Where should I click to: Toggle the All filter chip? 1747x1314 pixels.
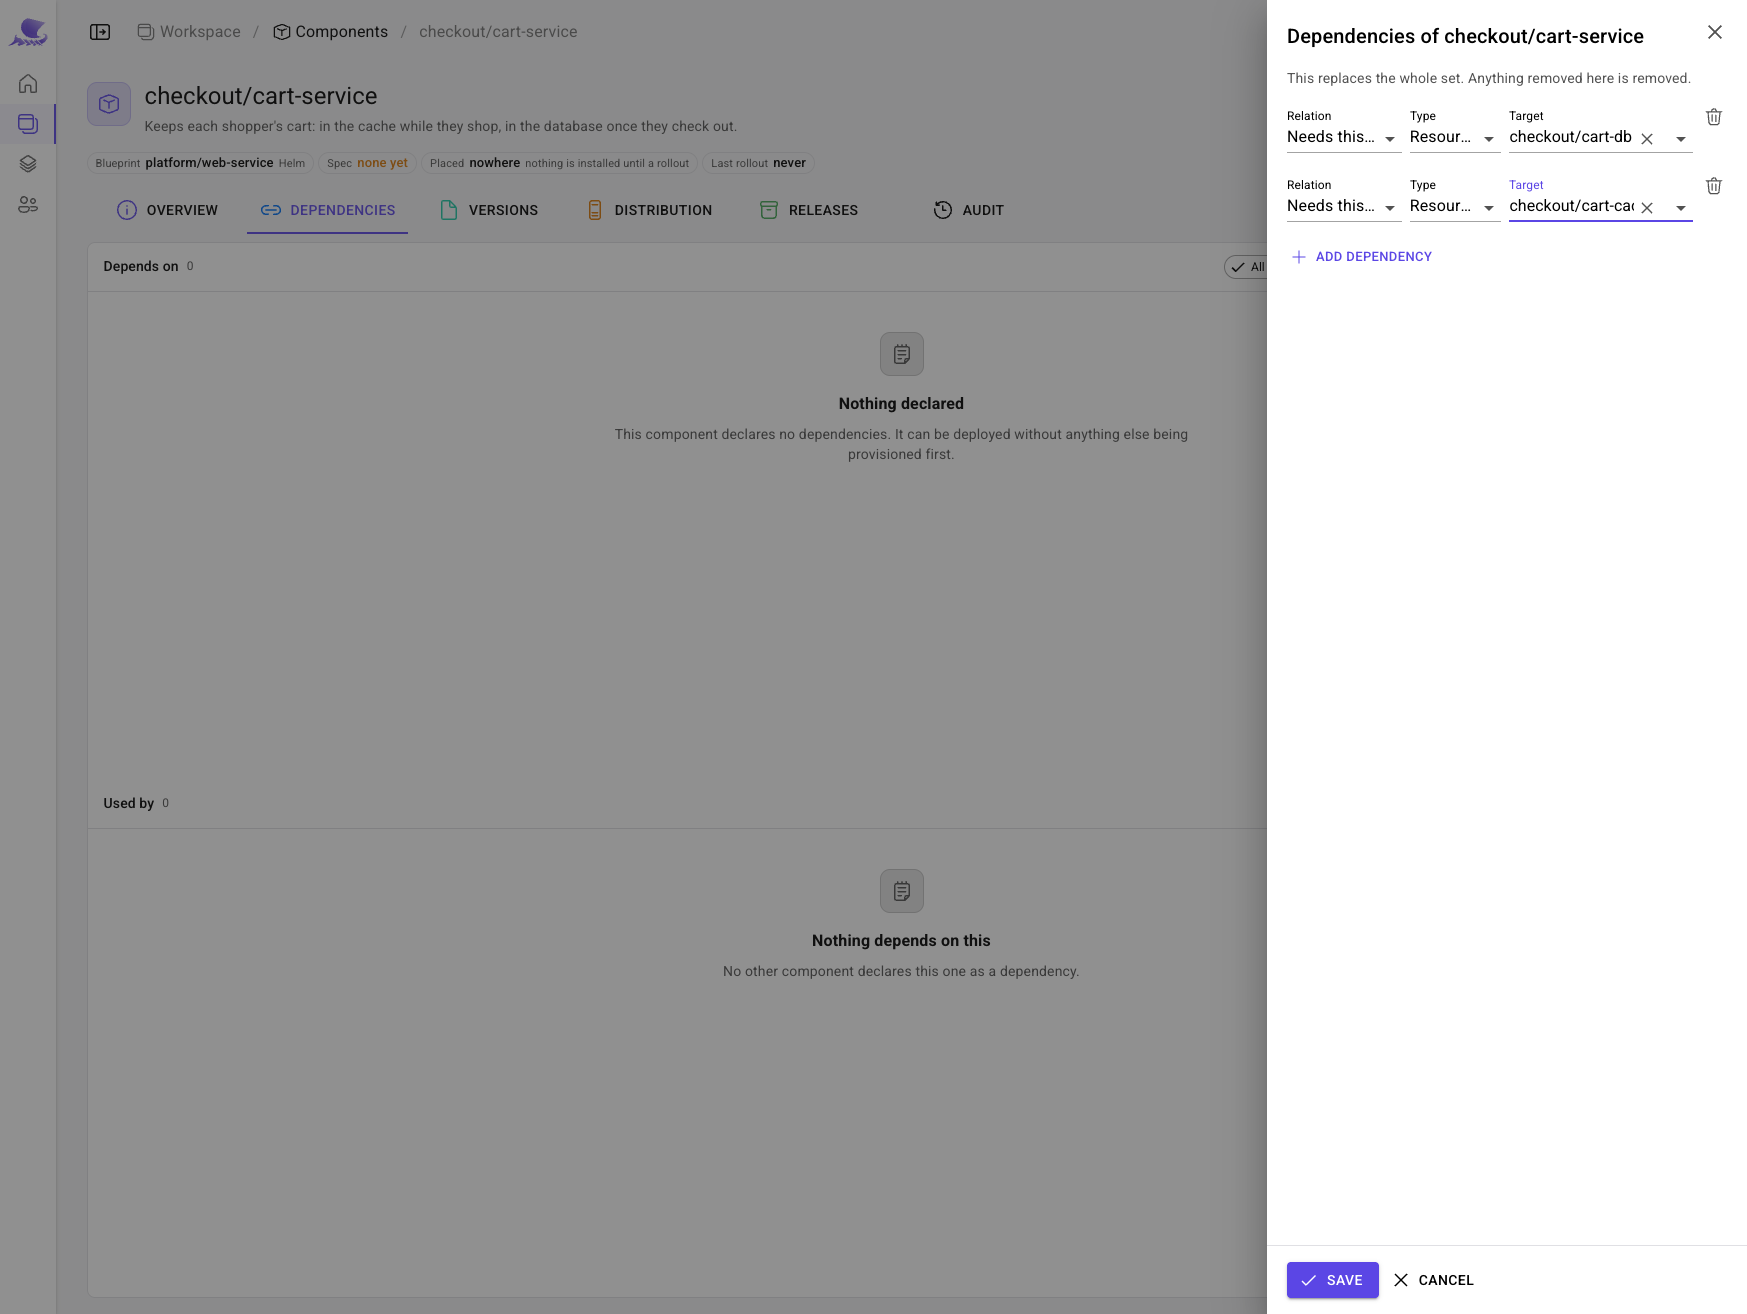[1247, 267]
